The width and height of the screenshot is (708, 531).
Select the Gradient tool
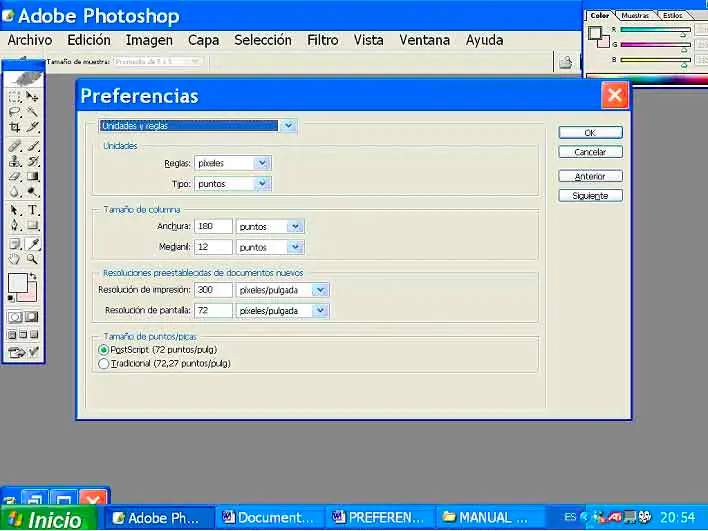click(32, 177)
